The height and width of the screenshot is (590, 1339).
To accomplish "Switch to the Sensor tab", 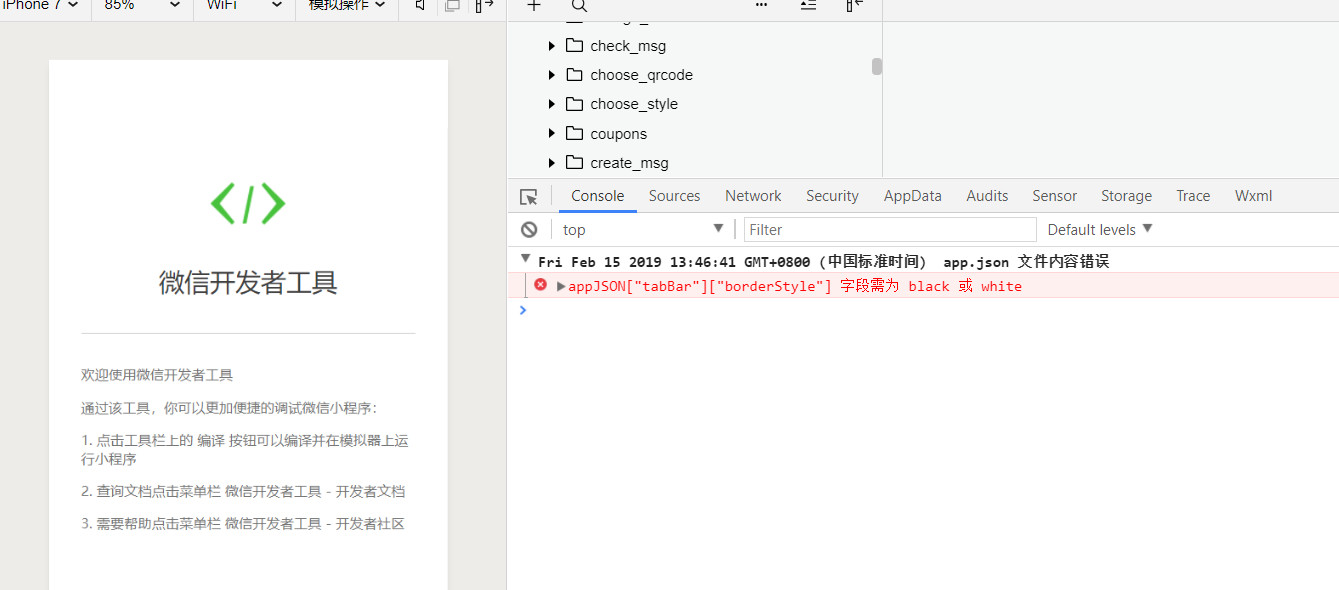I will click(x=1055, y=196).
